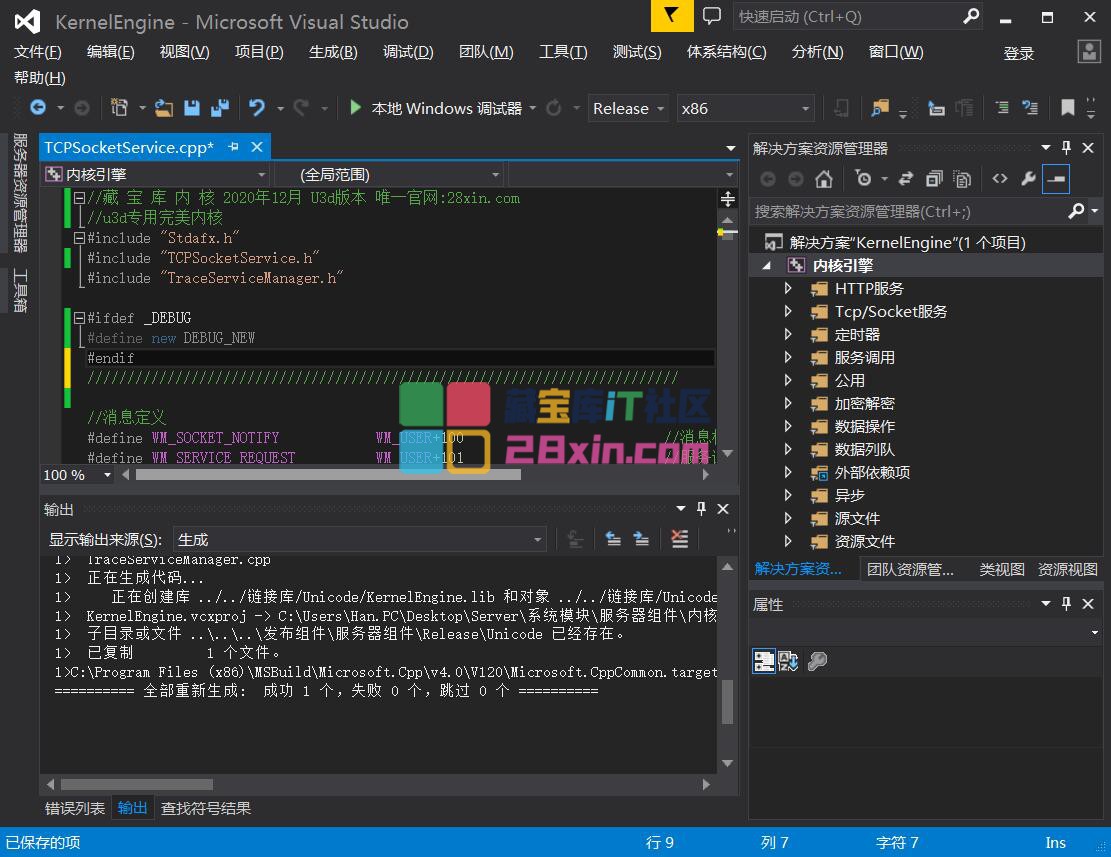Click Home icon in Solution Explorer
The height and width of the screenshot is (857, 1111).
(x=824, y=179)
